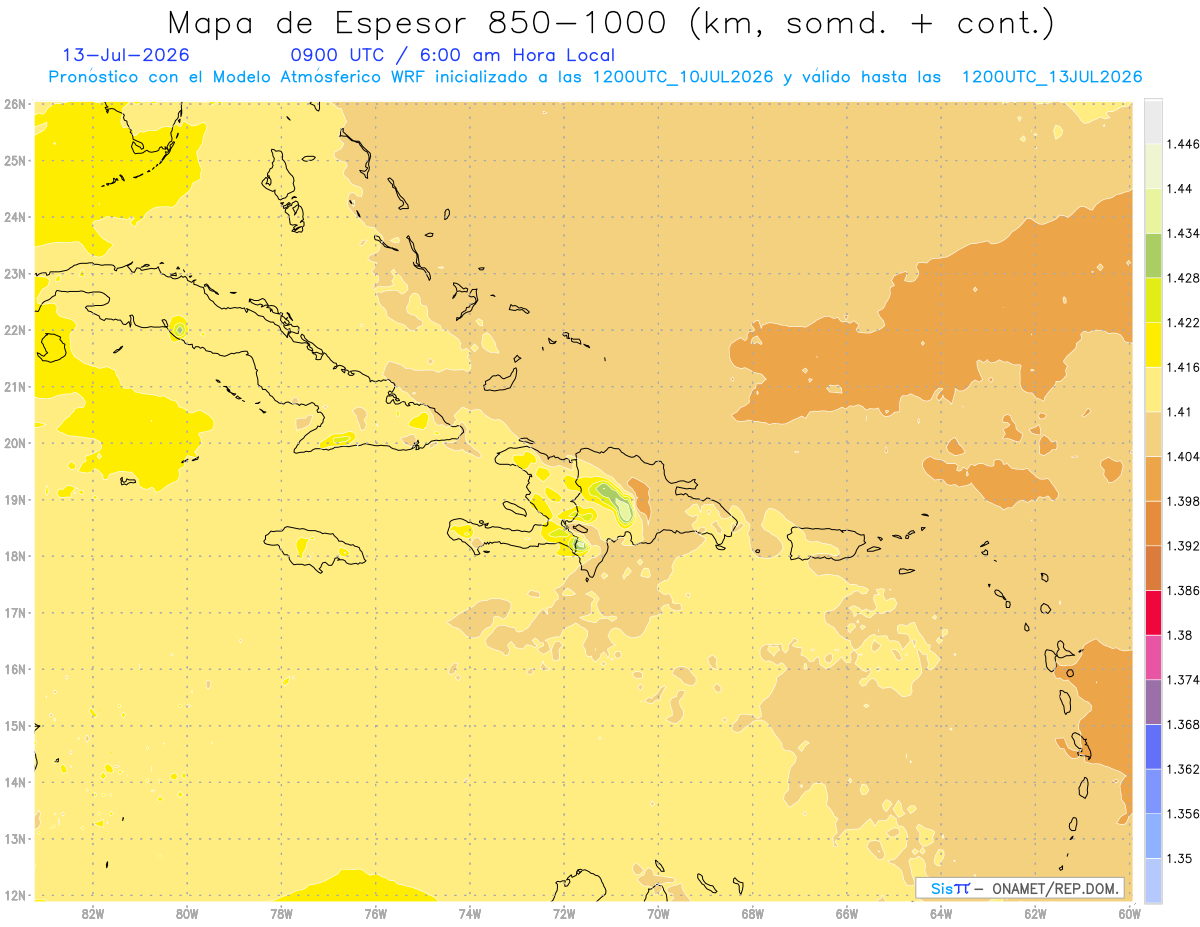The image size is (1200, 927).
Task: Click the longitude label '82W'
Action: pos(92,914)
